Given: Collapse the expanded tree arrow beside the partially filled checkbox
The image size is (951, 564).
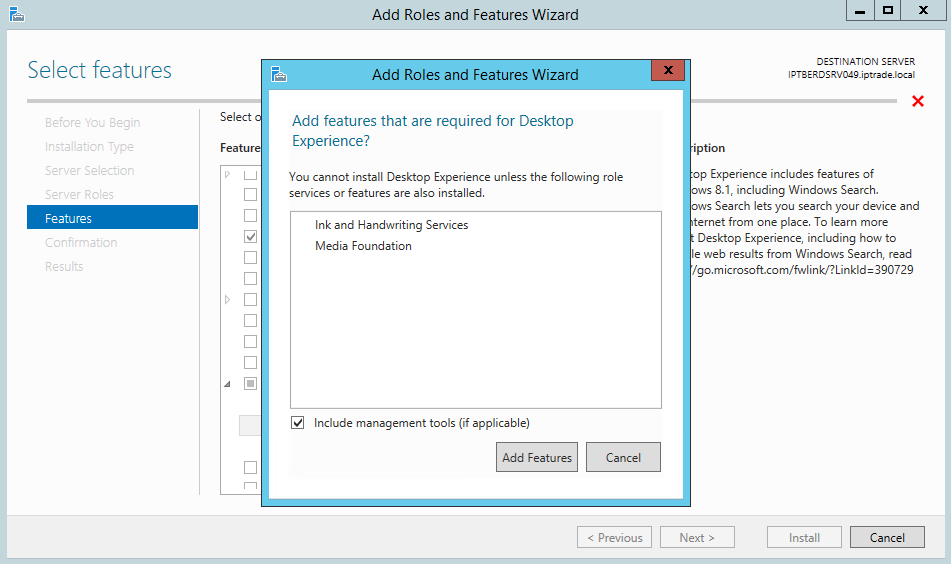Looking at the screenshot, I should click(x=227, y=384).
